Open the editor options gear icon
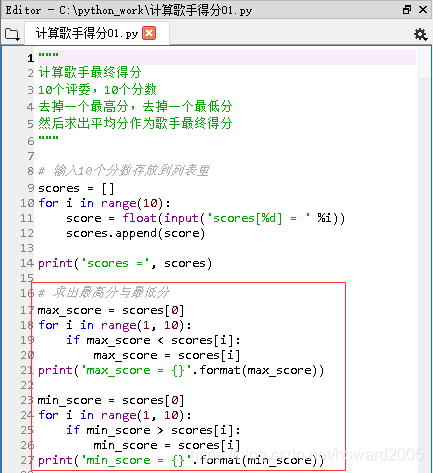The width and height of the screenshot is (433, 473). tap(420, 34)
